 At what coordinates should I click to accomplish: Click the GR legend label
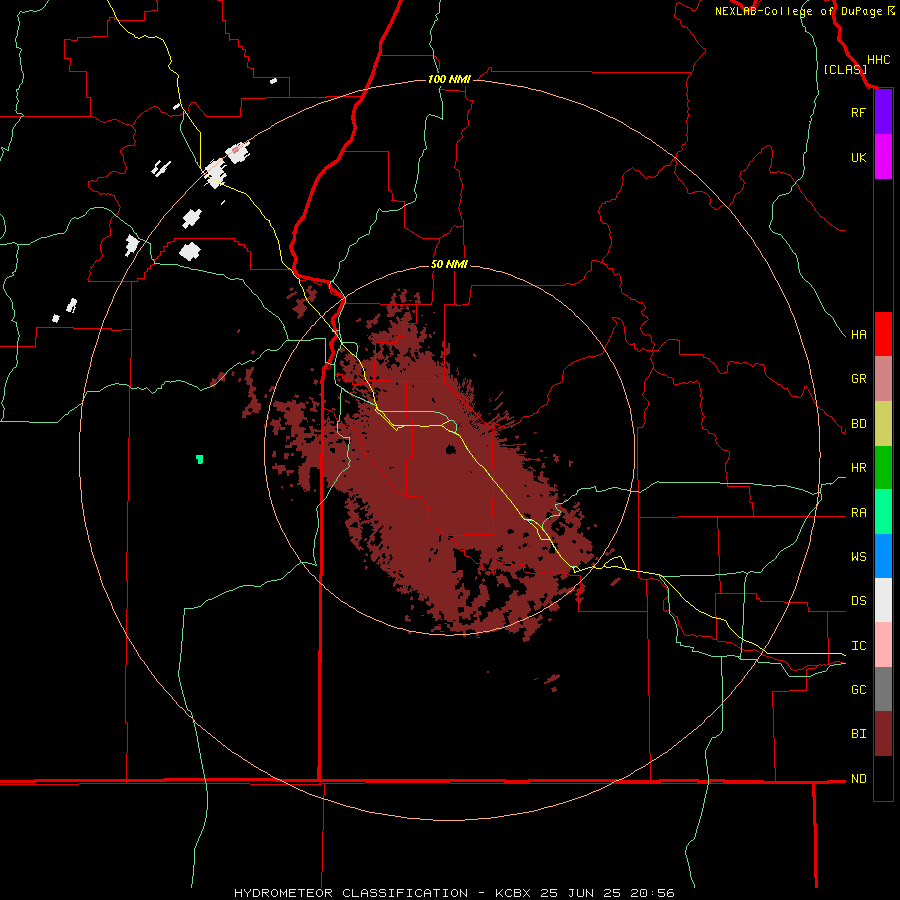point(859,379)
